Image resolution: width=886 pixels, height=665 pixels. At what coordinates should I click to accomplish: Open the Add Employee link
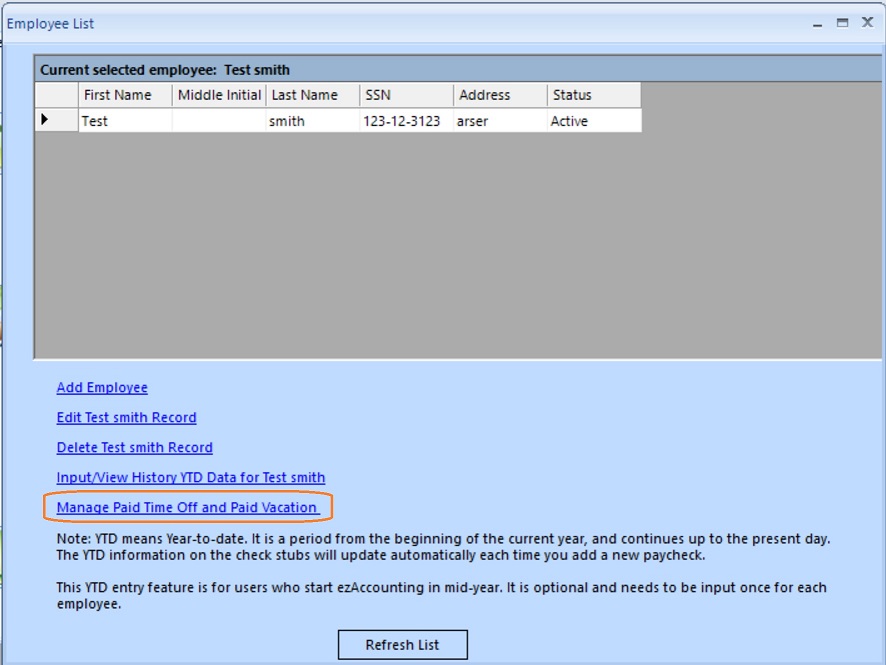(102, 388)
